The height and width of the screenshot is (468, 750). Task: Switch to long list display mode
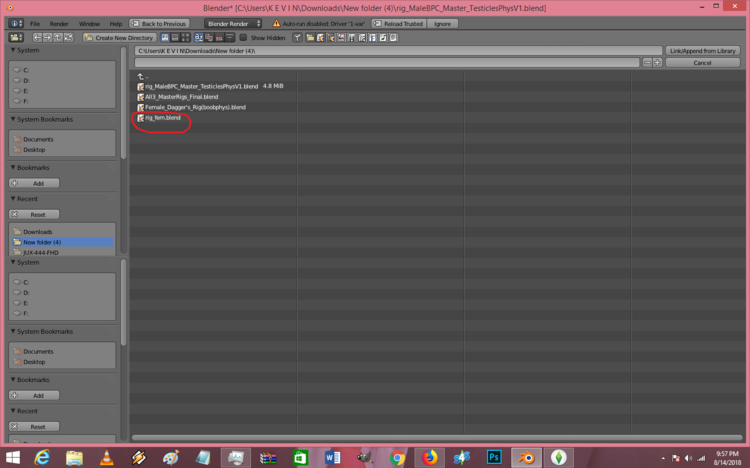click(x=175, y=37)
